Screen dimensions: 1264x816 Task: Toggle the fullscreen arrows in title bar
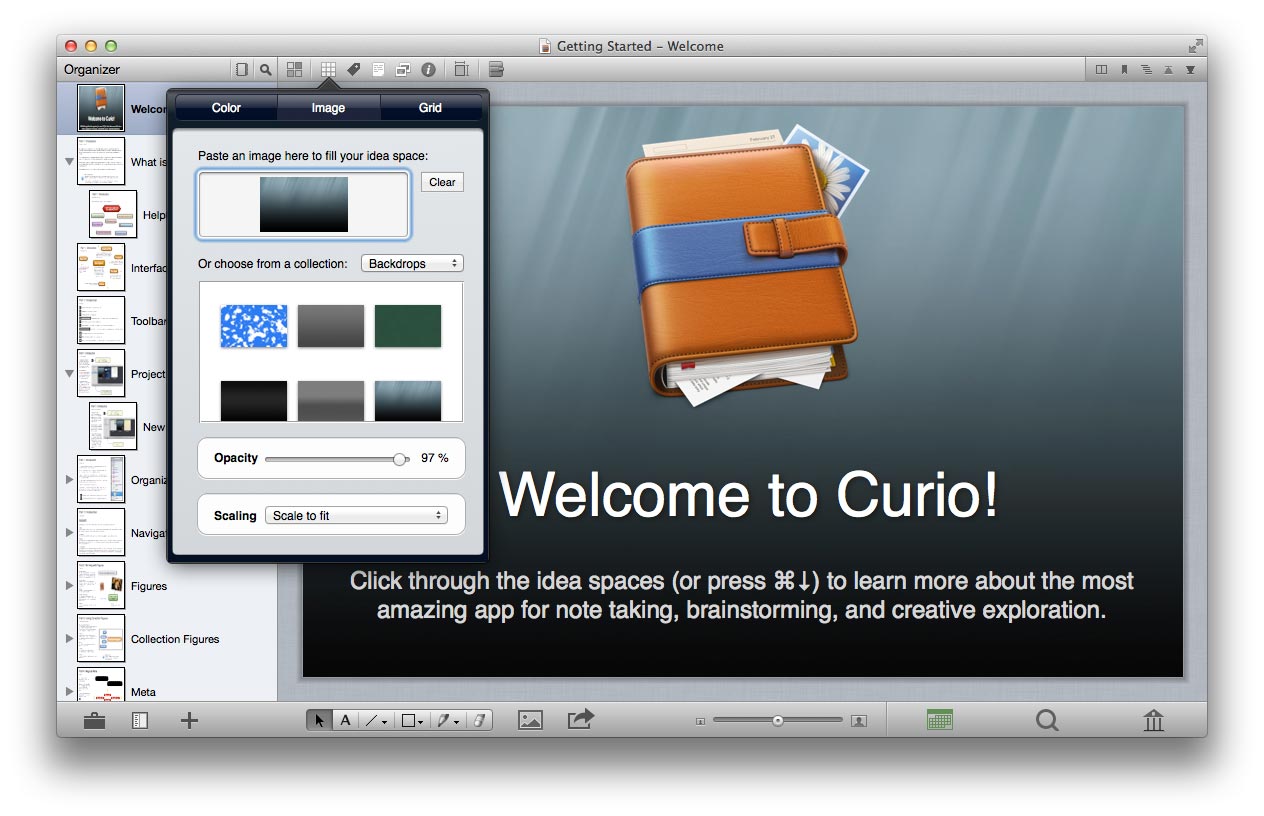click(x=1195, y=46)
